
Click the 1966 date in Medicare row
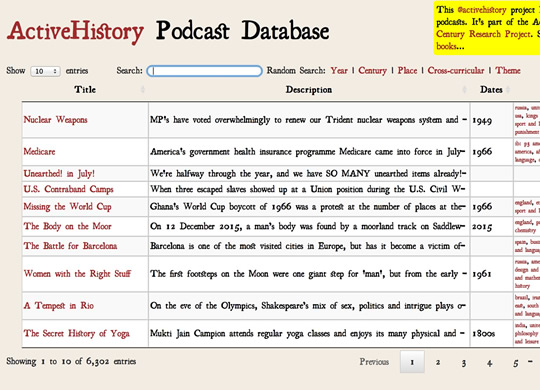click(x=482, y=152)
